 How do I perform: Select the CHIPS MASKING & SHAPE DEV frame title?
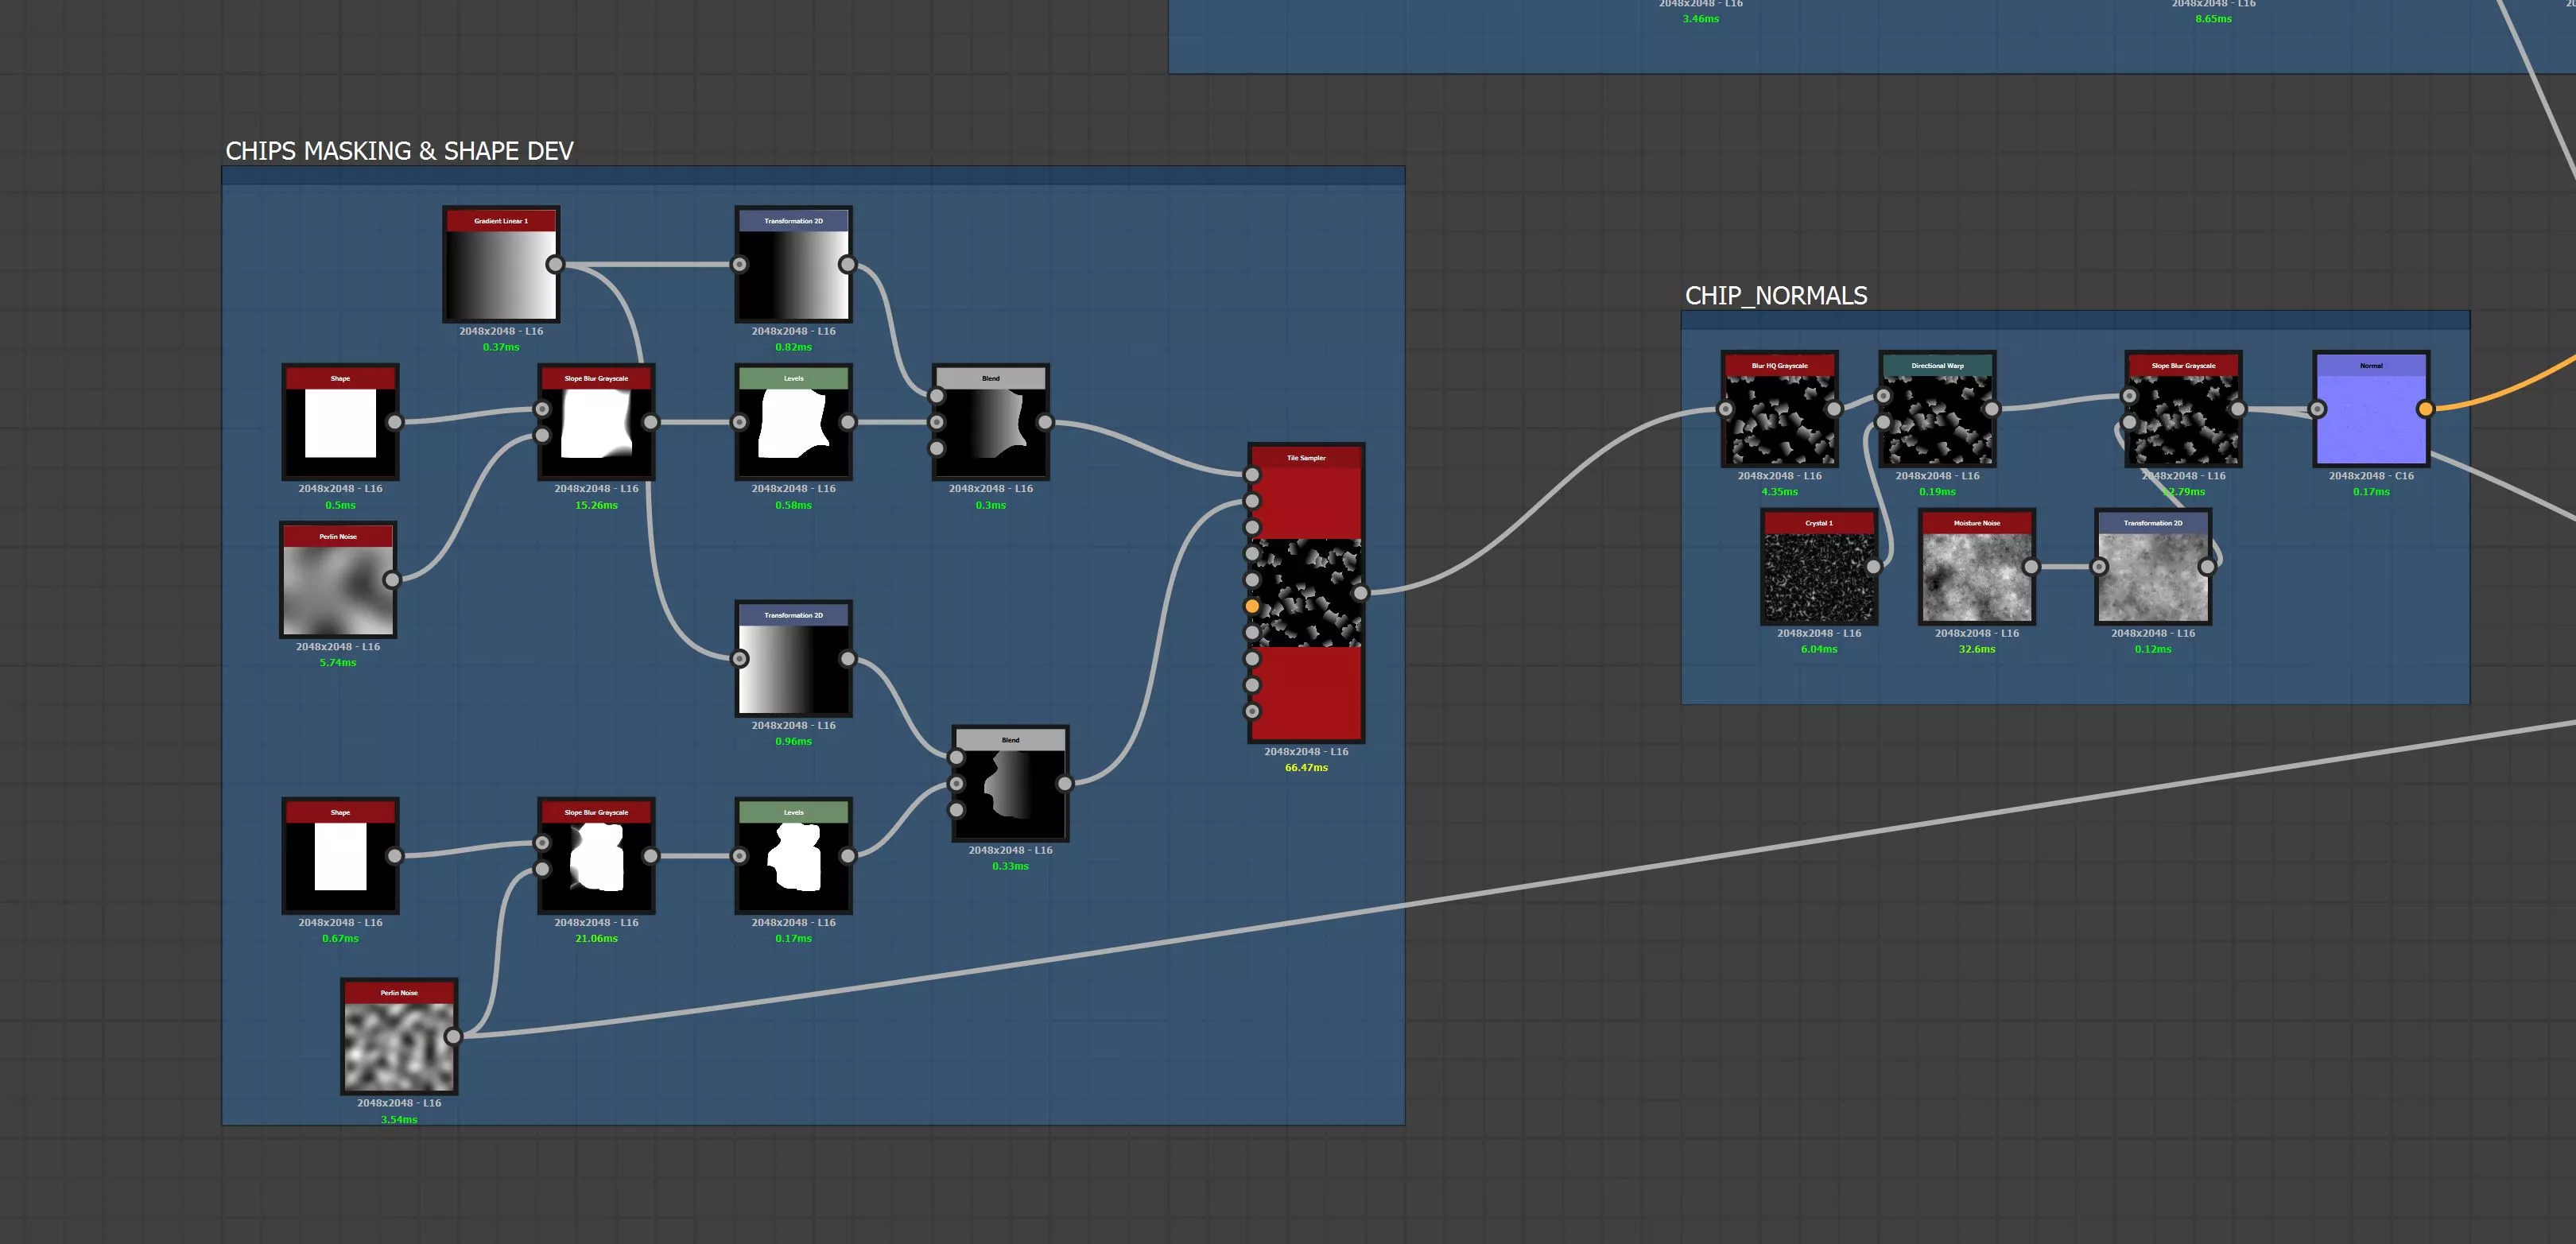tap(399, 151)
